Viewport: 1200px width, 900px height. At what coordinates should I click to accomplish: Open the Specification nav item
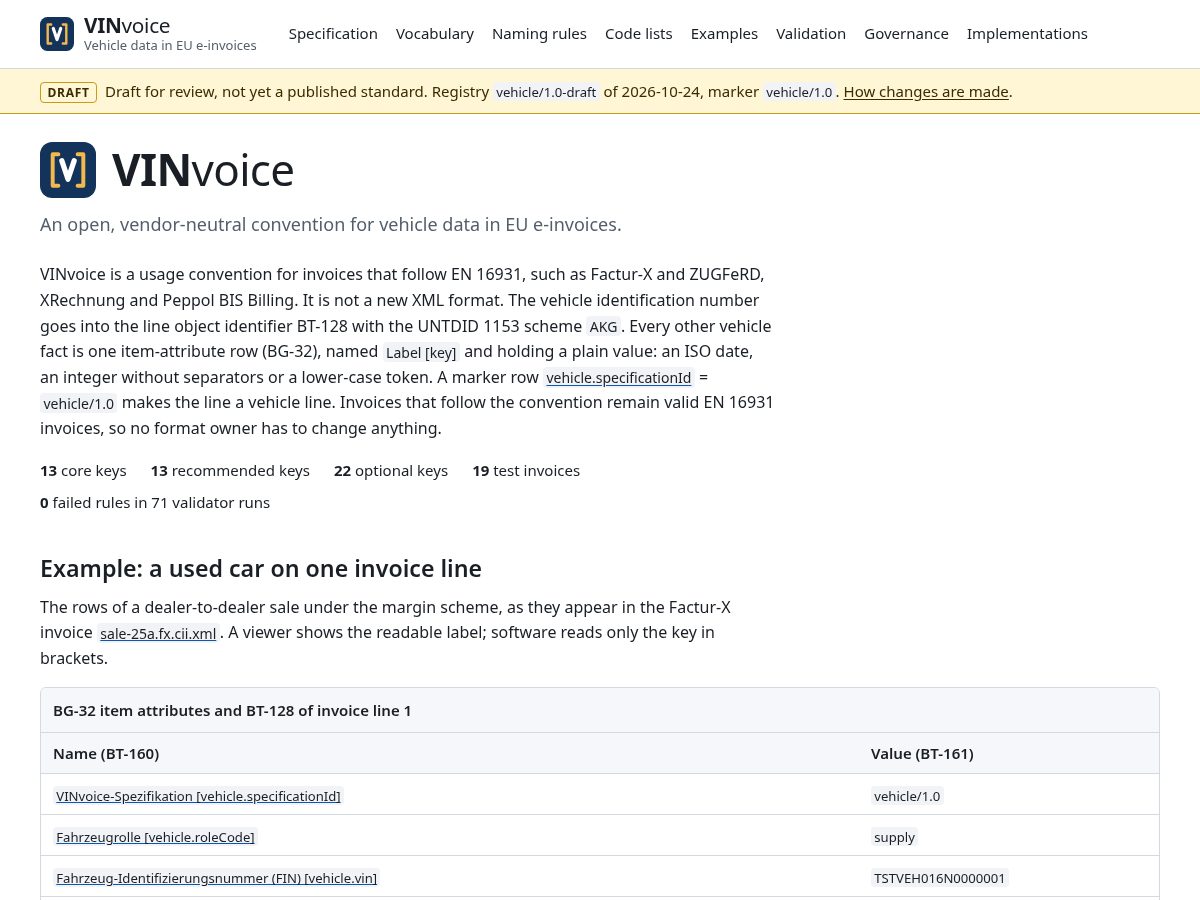point(333,34)
